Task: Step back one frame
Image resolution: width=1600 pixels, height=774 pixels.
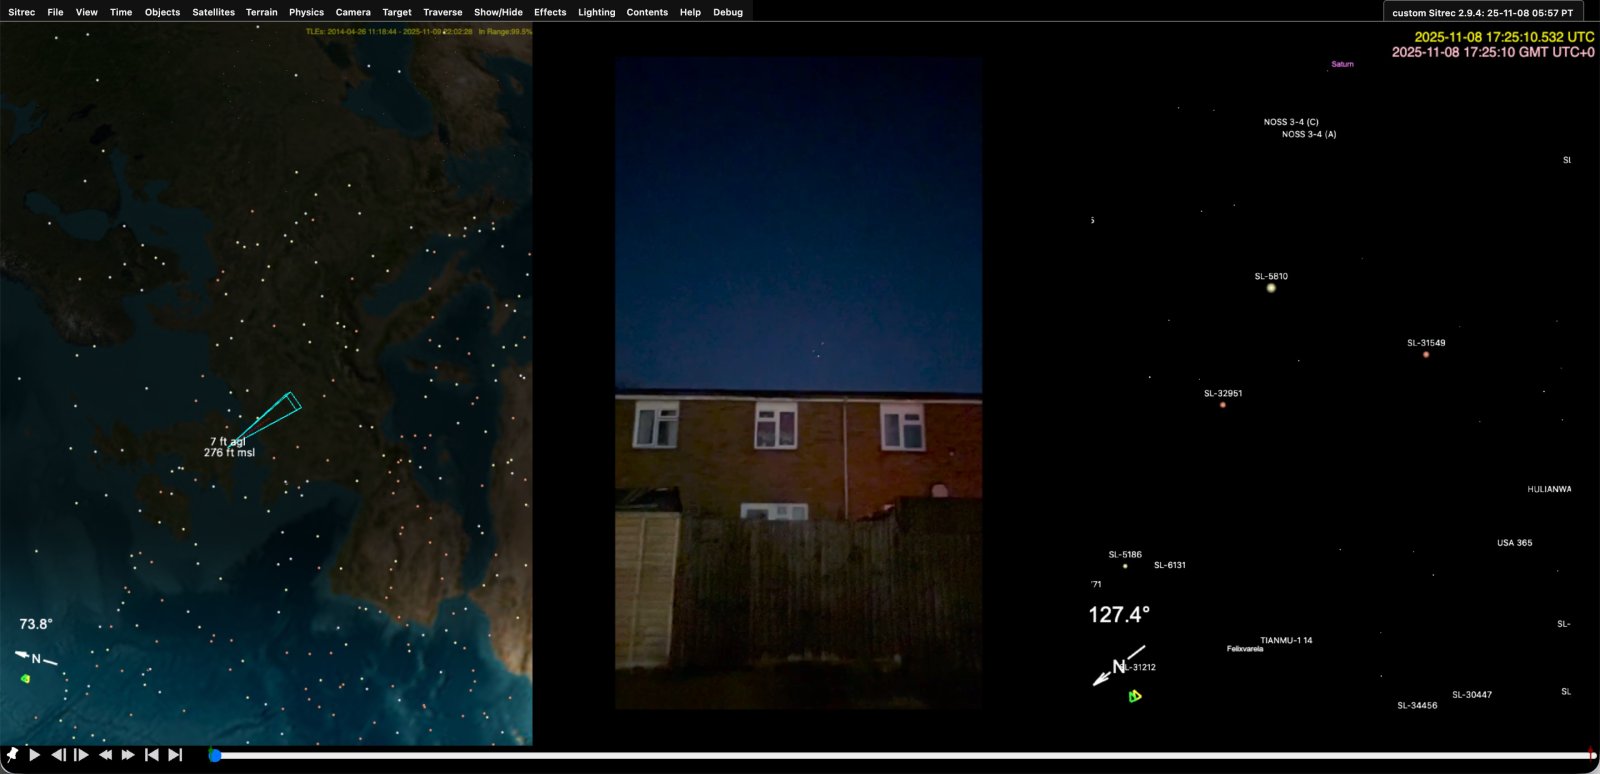Action: (x=58, y=755)
